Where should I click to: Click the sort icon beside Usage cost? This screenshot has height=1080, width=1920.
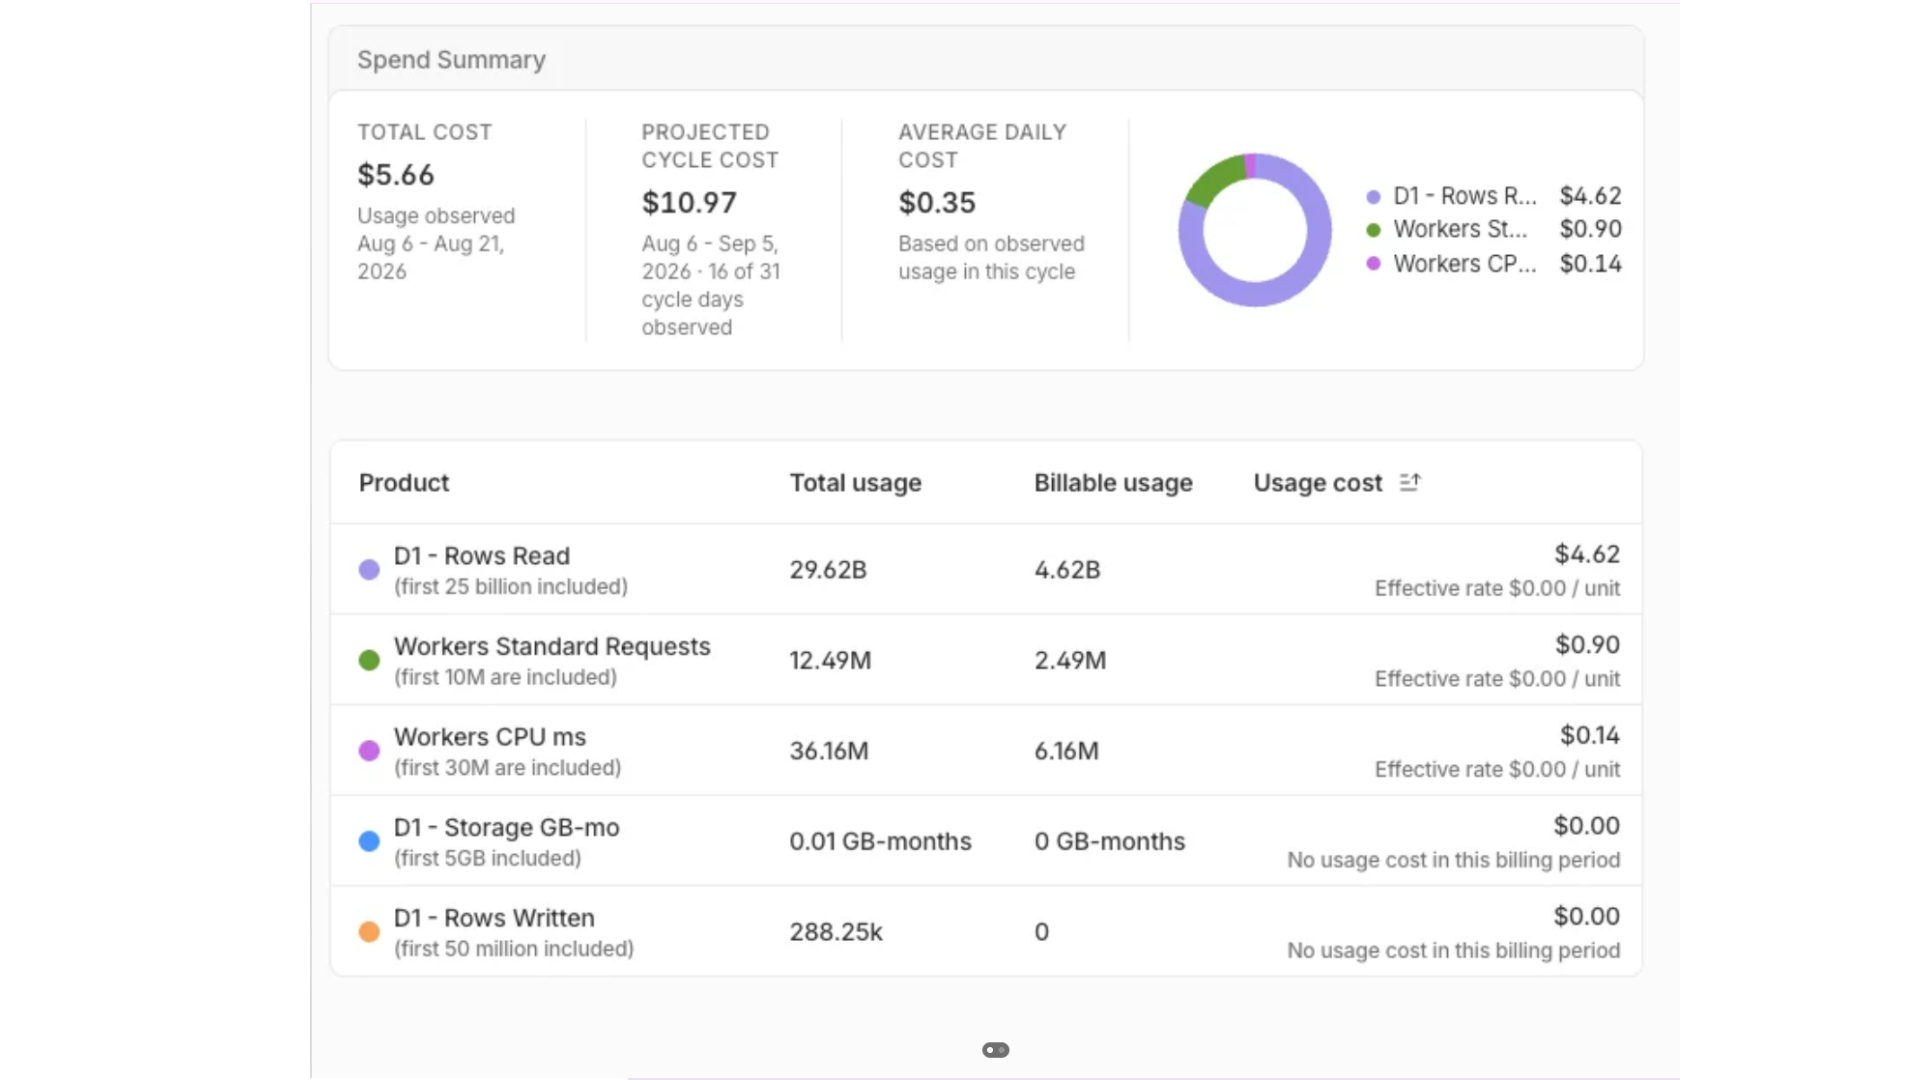pos(1410,483)
